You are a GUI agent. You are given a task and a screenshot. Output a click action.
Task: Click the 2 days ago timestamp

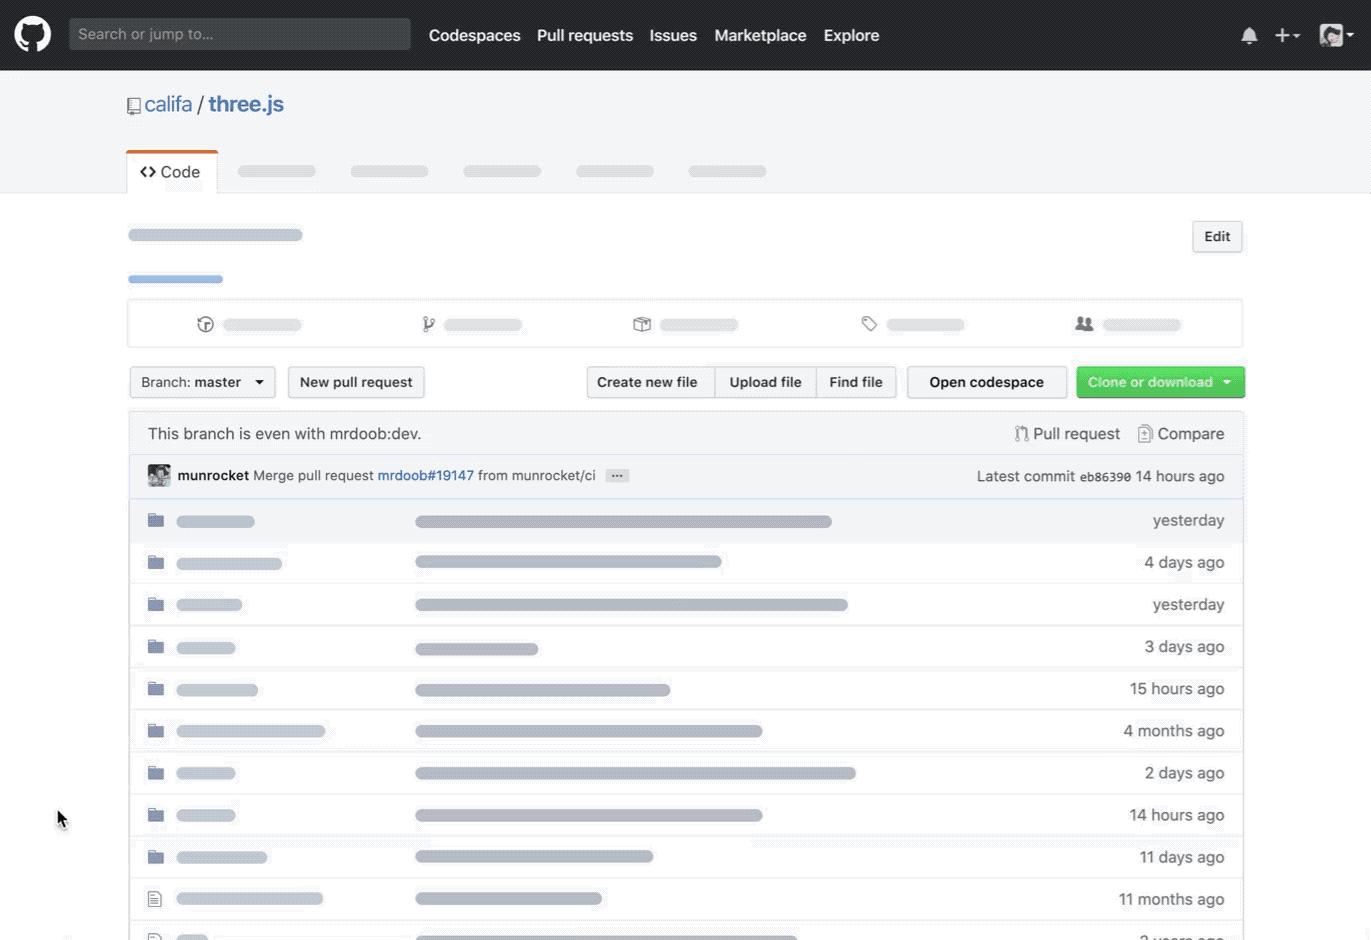click(x=1184, y=773)
